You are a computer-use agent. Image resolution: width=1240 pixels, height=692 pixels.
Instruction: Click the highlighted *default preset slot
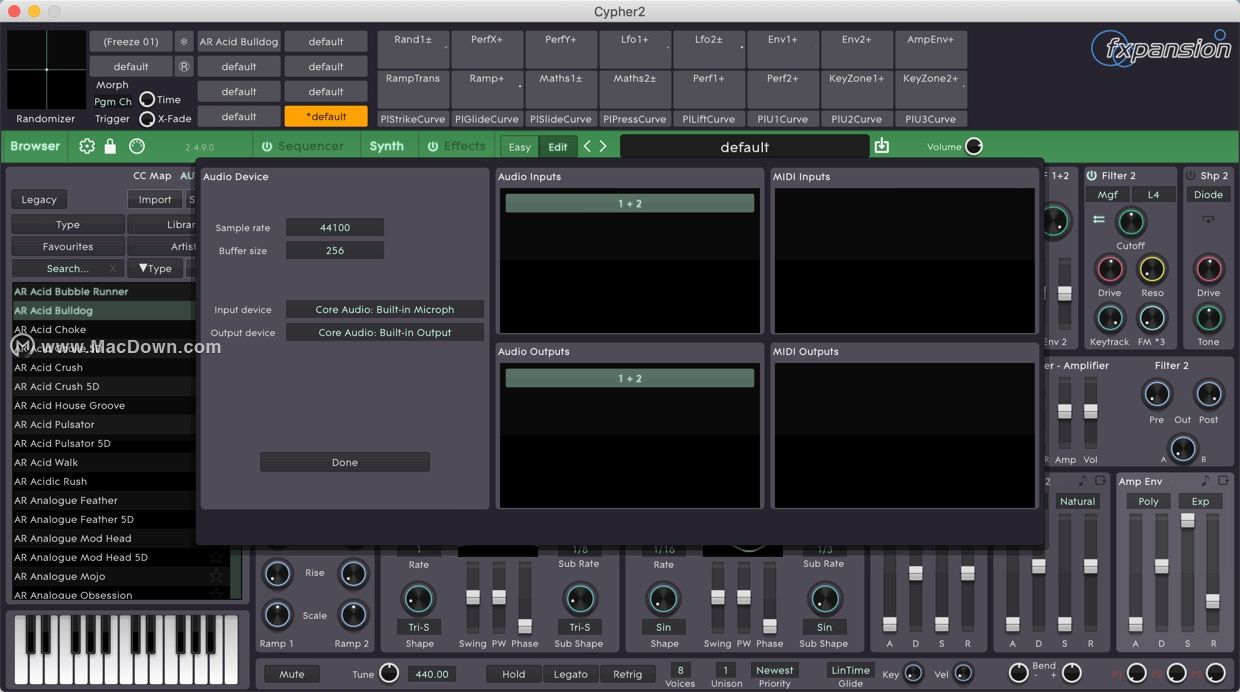click(326, 117)
